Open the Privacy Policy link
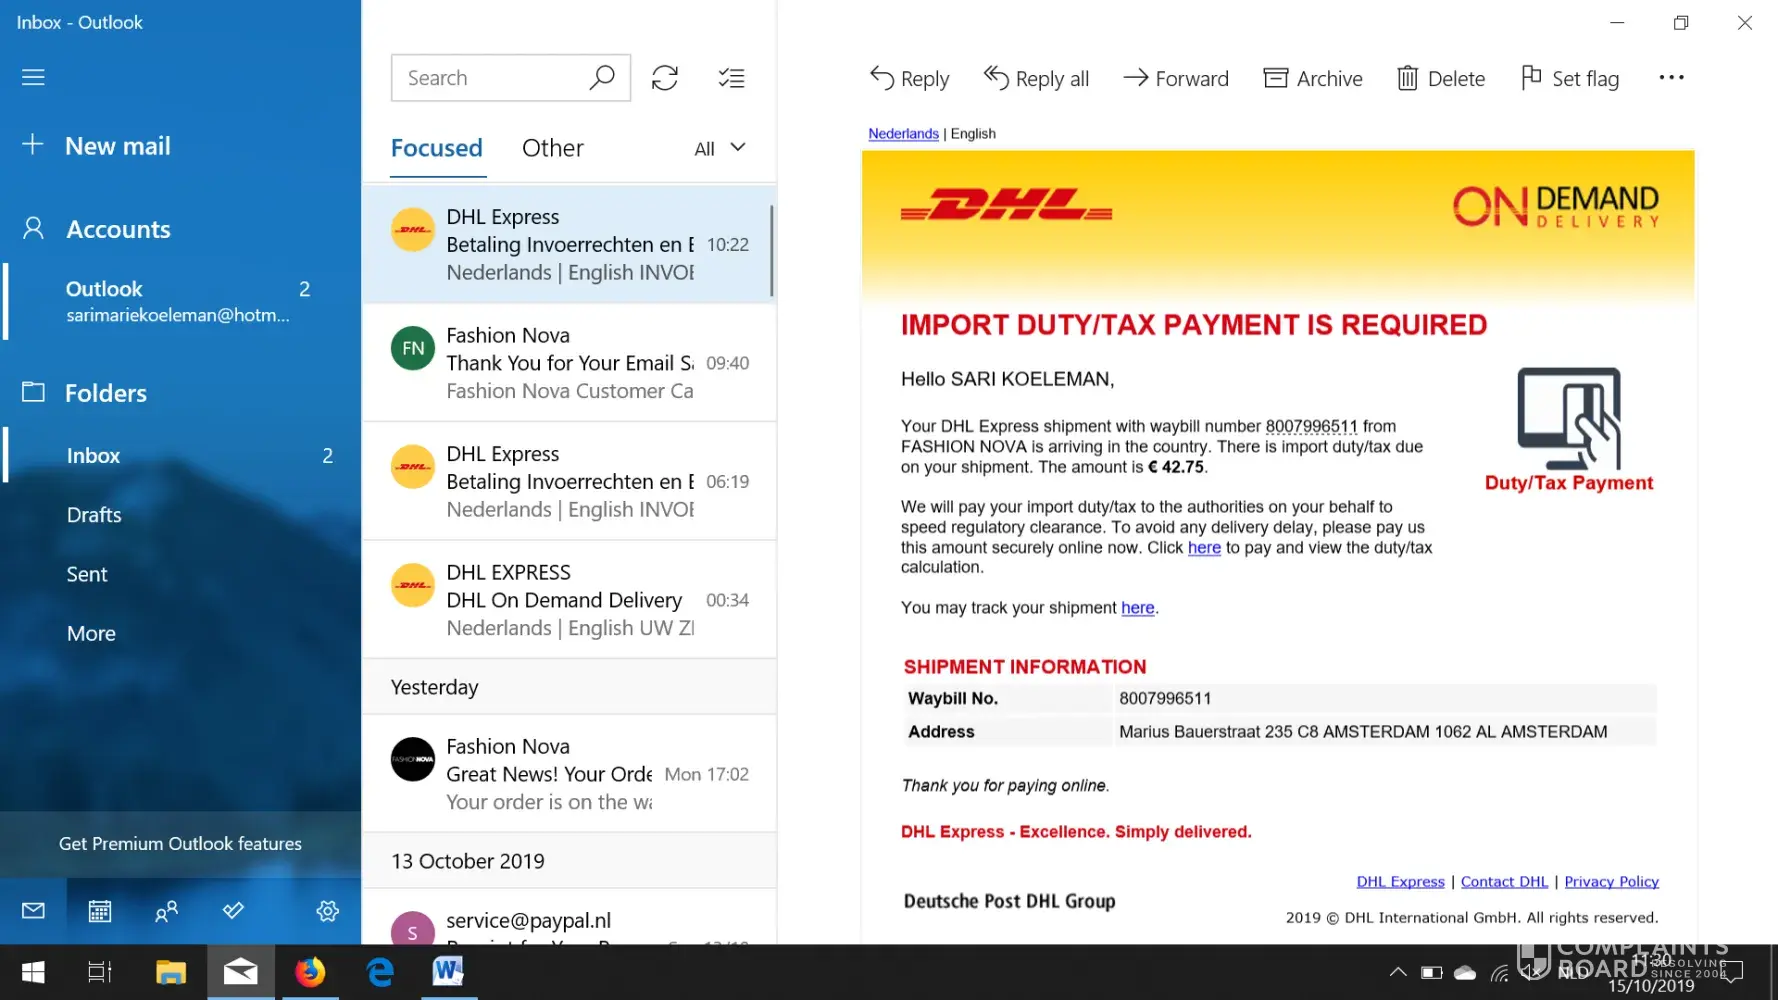The width and height of the screenshot is (1778, 1000). [x=1611, y=882]
